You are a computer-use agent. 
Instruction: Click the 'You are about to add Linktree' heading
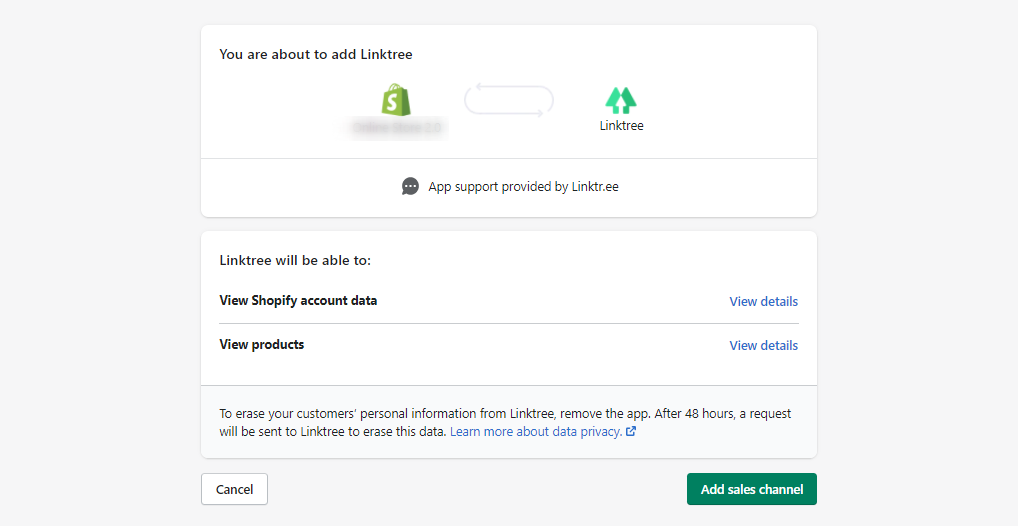[316, 55]
